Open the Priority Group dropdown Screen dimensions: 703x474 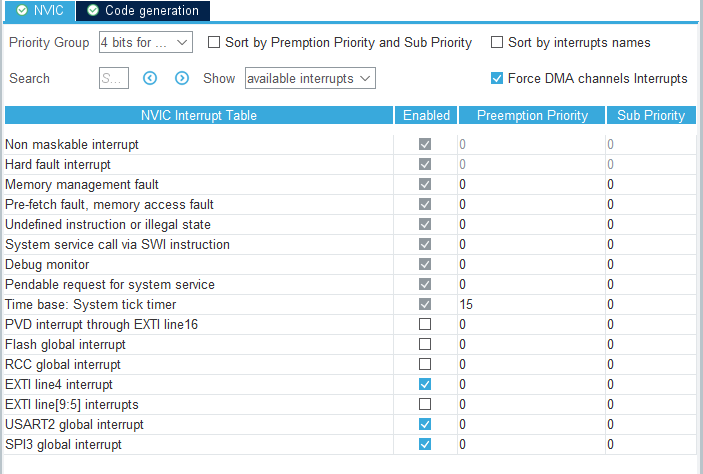(145, 43)
